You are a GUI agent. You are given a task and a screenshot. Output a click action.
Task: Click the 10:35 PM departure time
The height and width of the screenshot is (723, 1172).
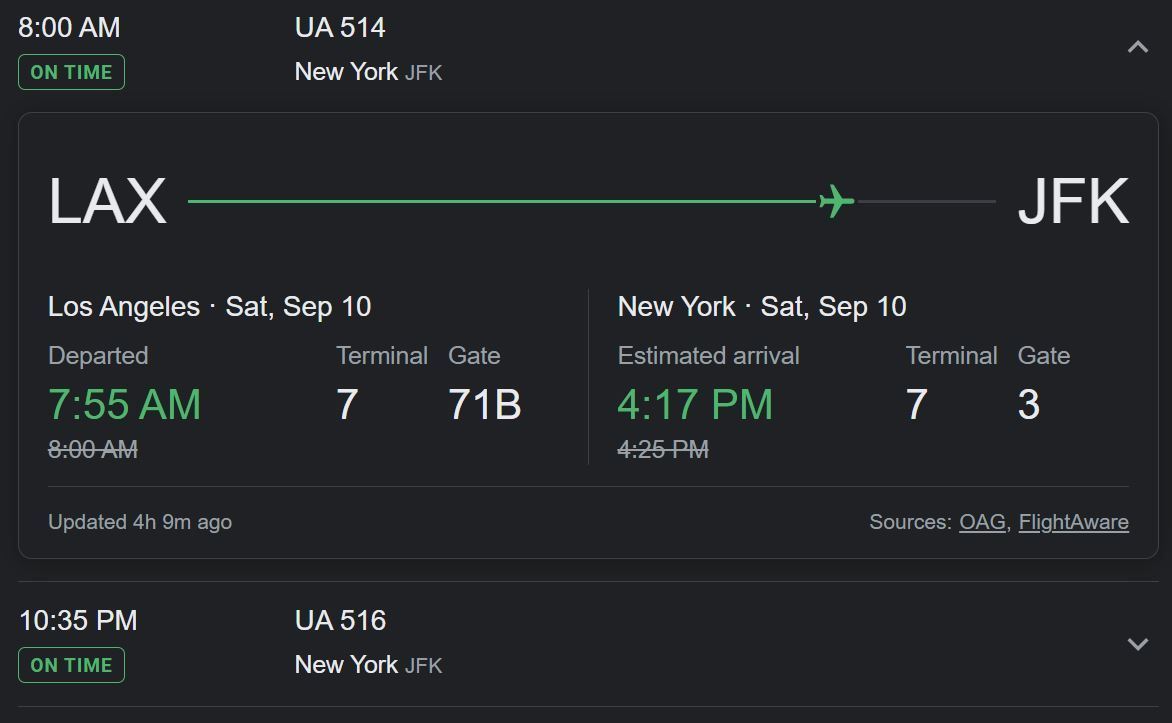tap(78, 621)
